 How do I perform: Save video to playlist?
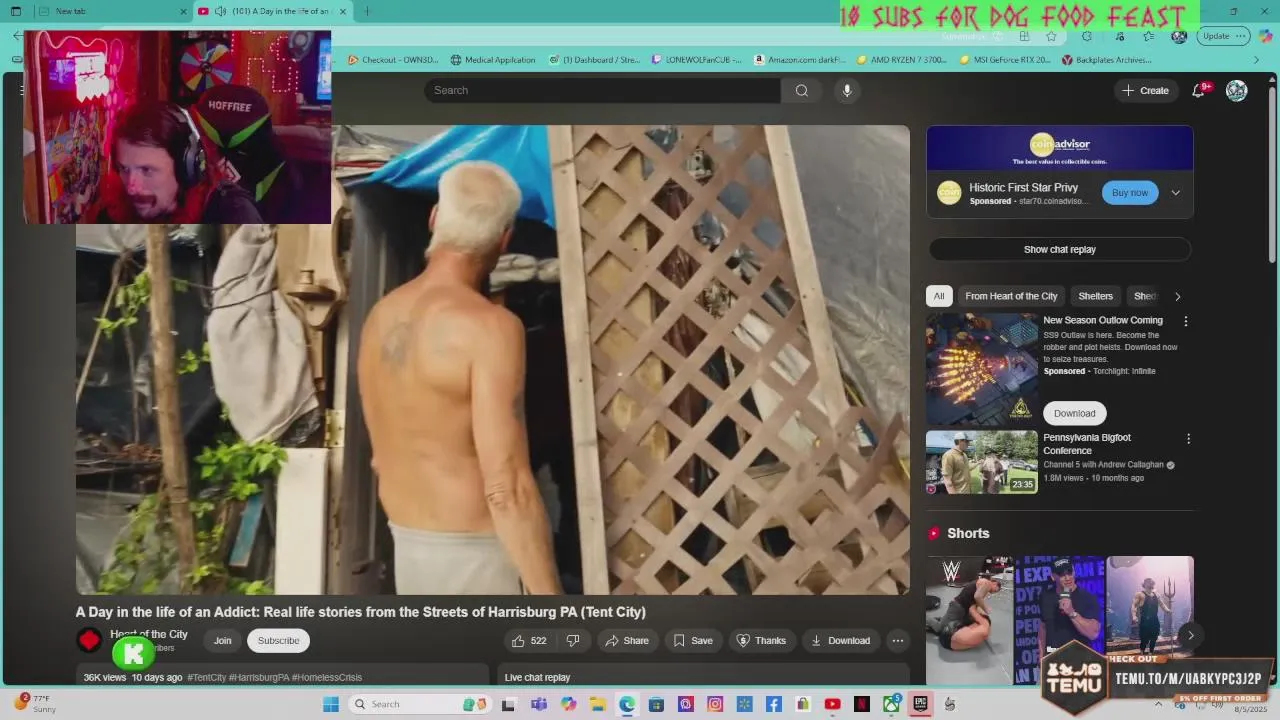point(693,641)
